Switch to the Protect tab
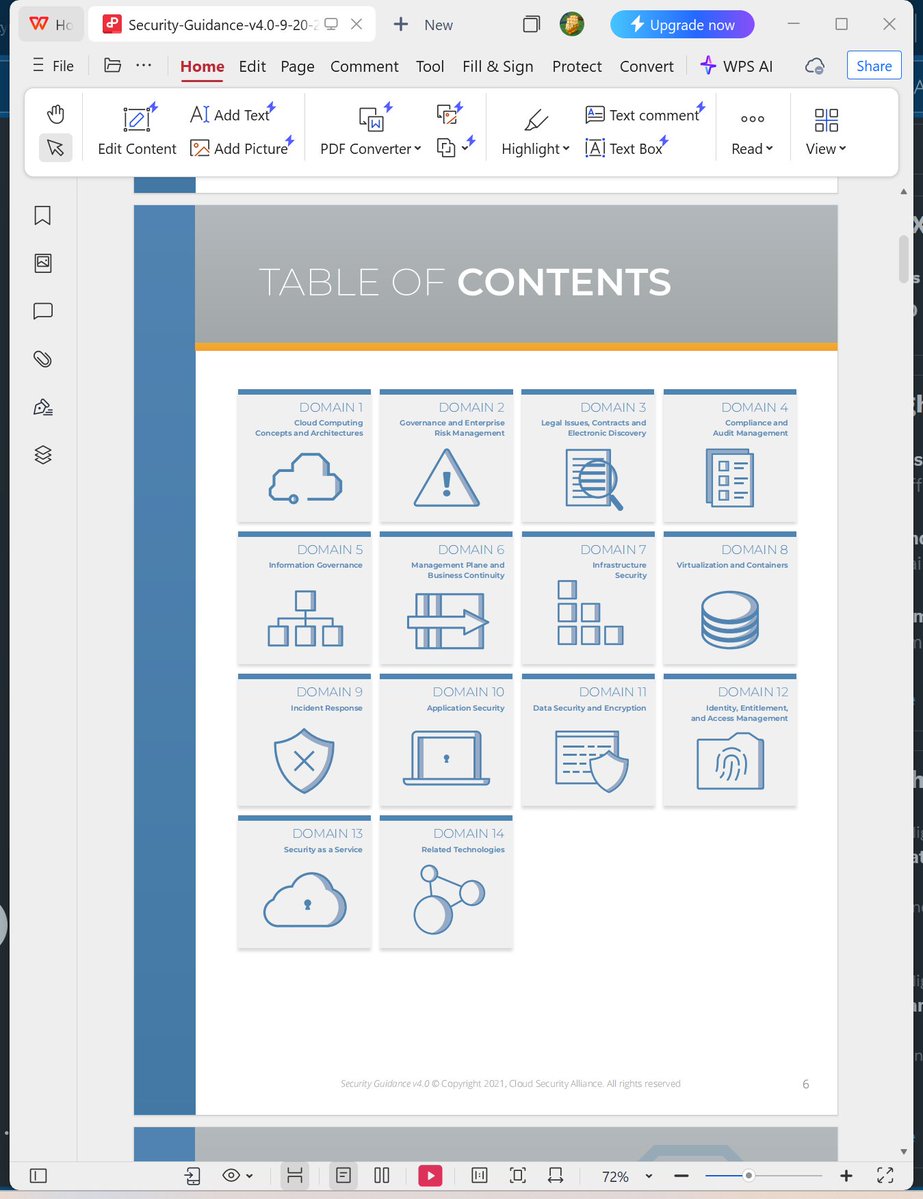This screenshot has height=1199, width=923. tap(577, 67)
